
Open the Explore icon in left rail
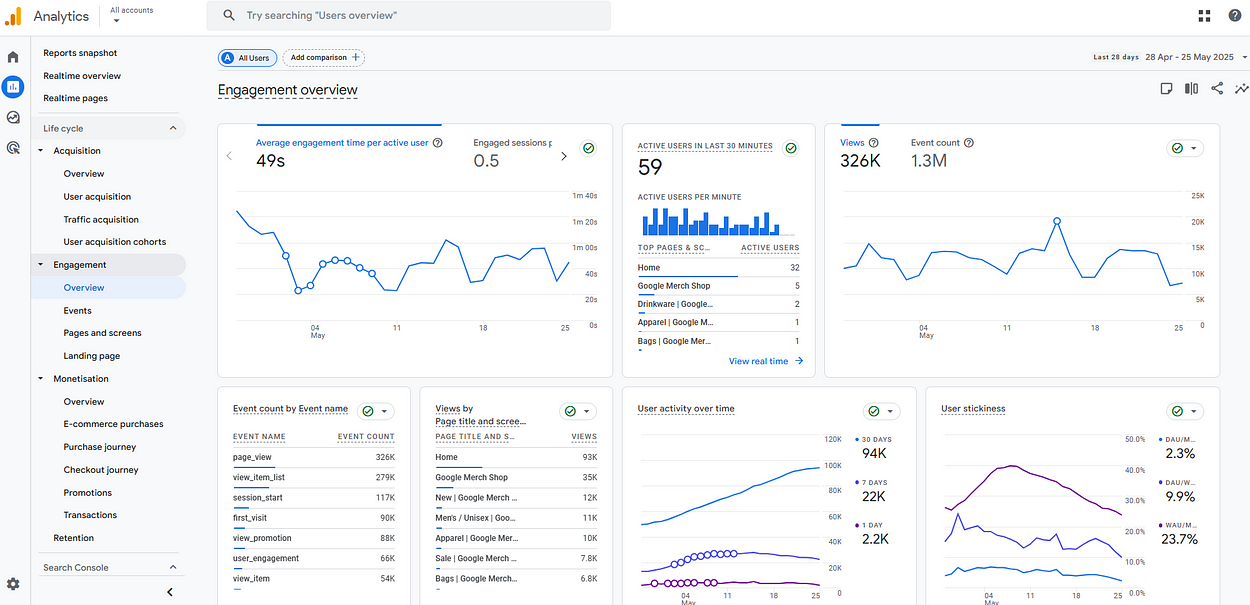click(13, 117)
